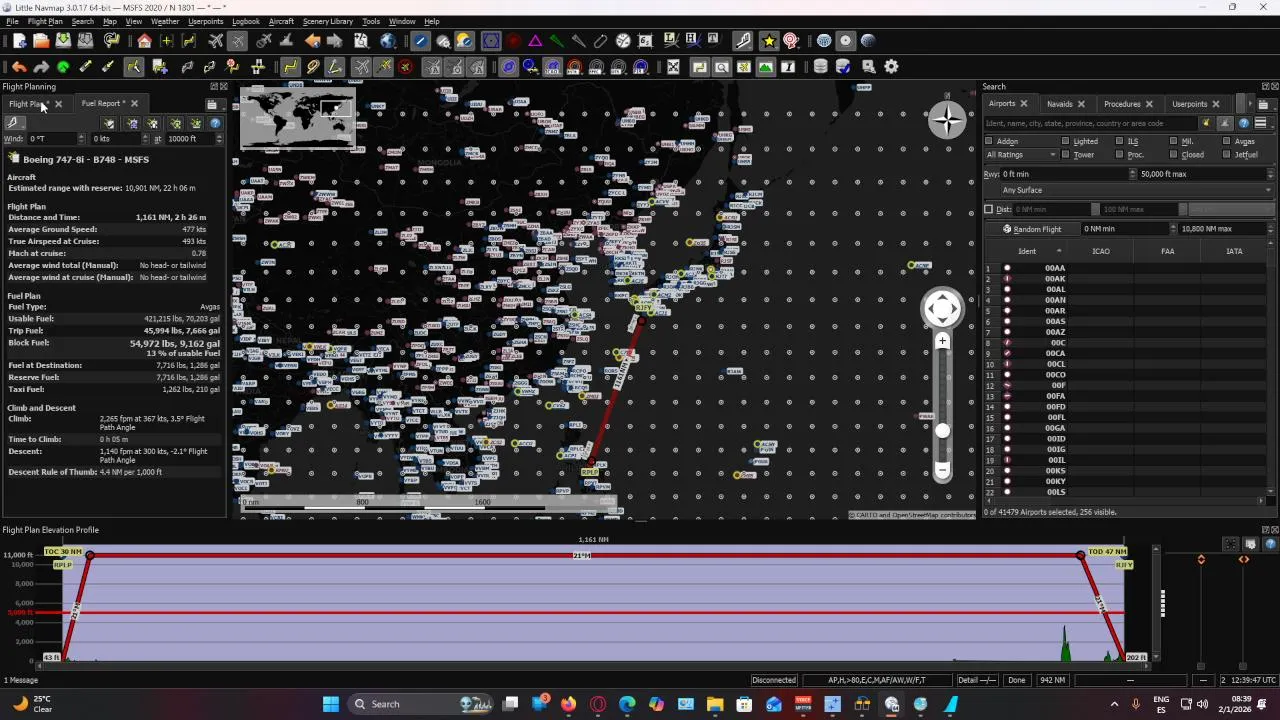The image size is (1280, 720).
Task: Click the green elevation profile window icon
Action: pyautogui.click(x=765, y=67)
